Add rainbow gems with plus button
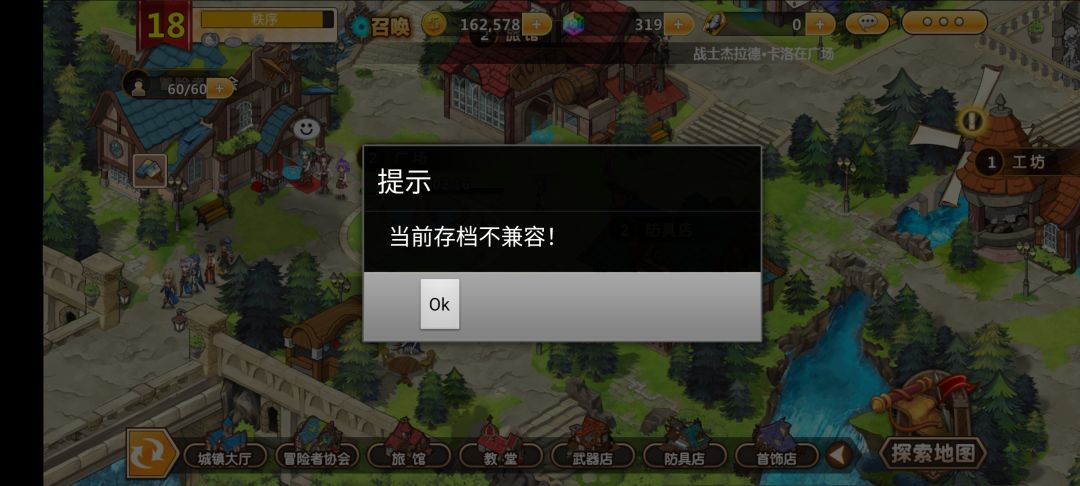 coord(678,25)
